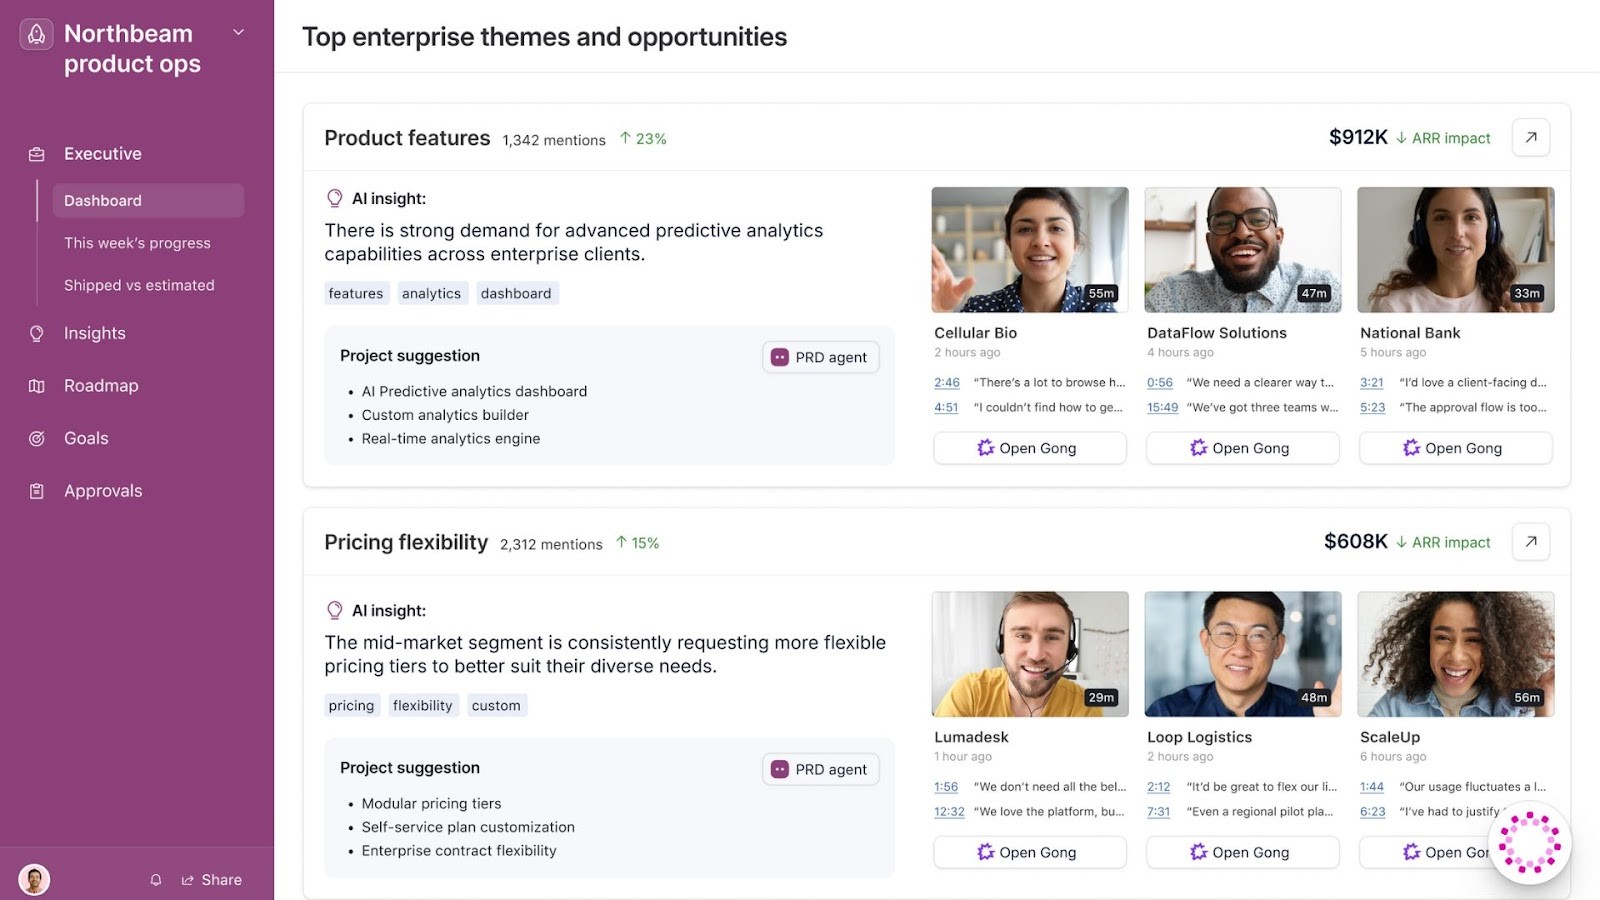The width and height of the screenshot is (1600, 900).
Task: Select the Executive briefcase icon
Action: (36, 154)
